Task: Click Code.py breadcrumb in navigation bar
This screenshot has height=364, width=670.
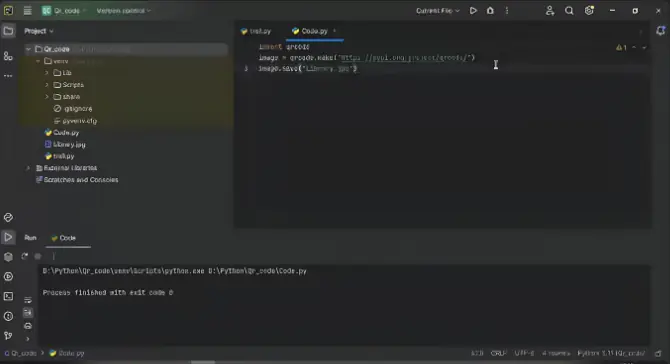Action: click(67, 353)
